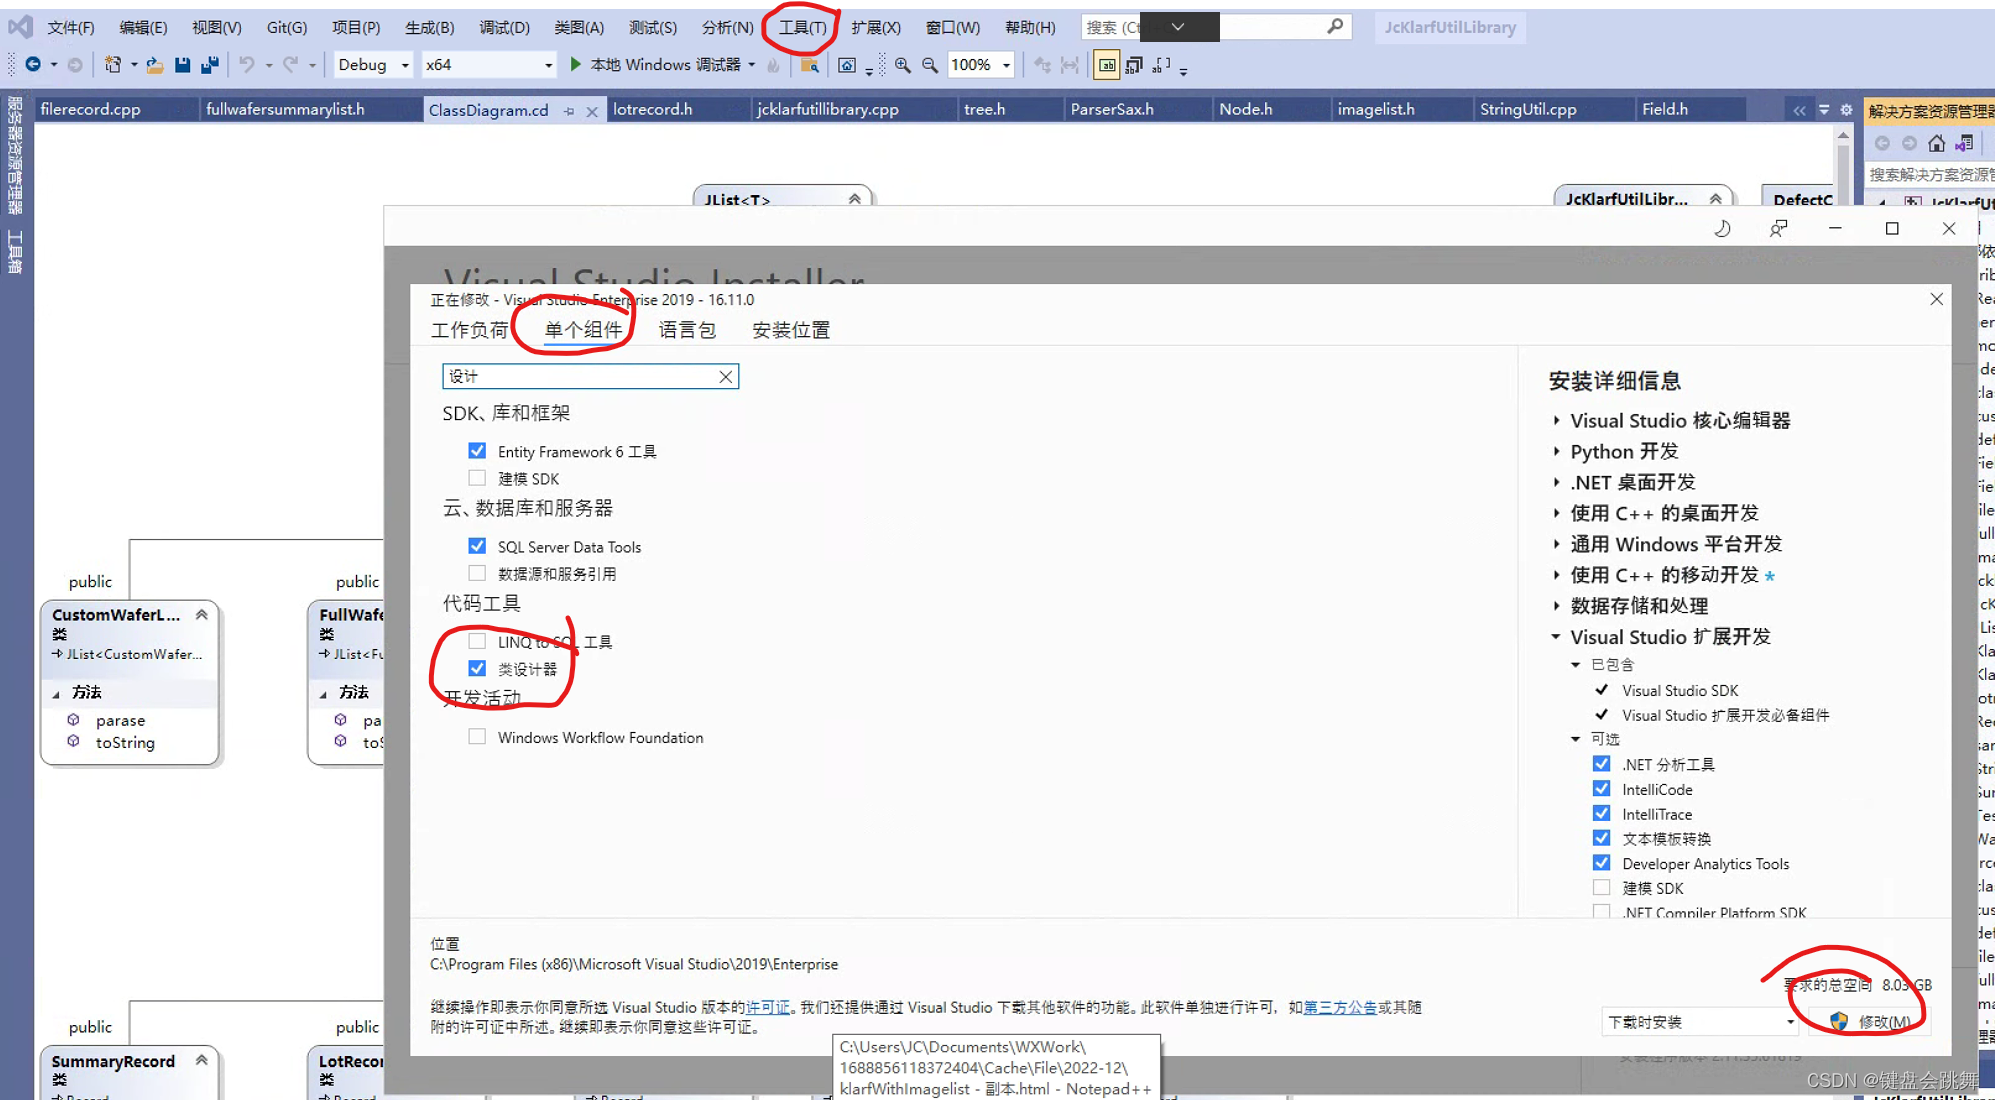Open the 工具(T) menu
Screen dimensions: 1995x1100
pos(802,27)
